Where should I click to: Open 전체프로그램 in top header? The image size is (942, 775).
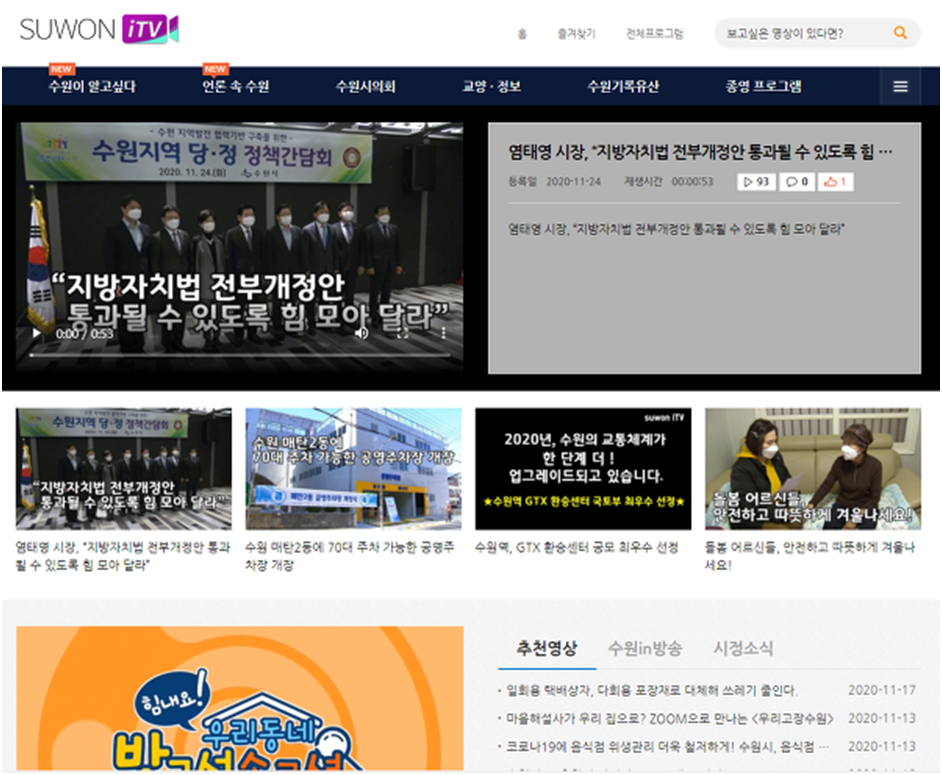(654, 34)
